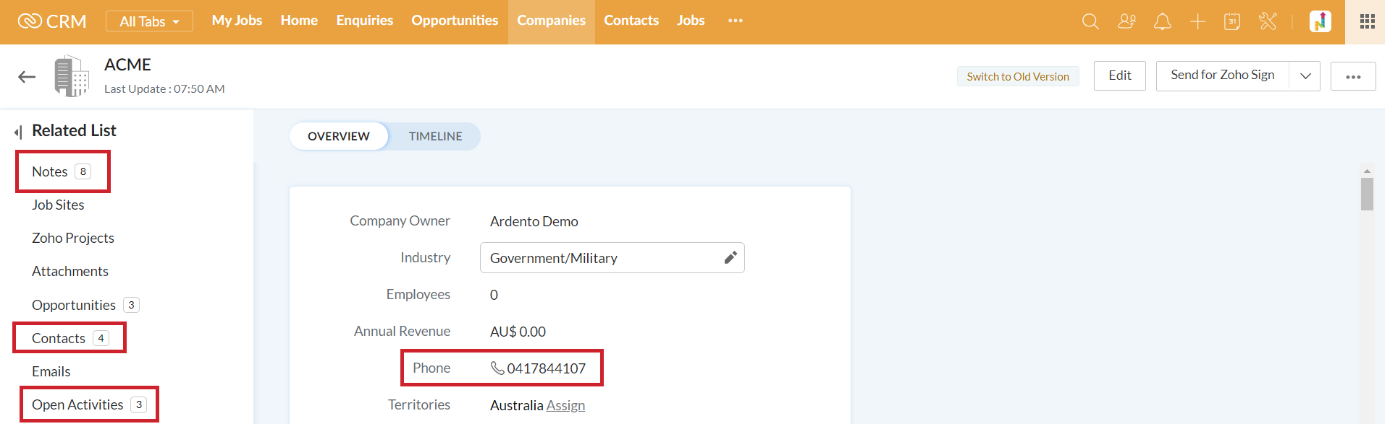This screenshot has height=424, width=1385.
Task: Open Contacts in Related List
Action: point(59,338)
